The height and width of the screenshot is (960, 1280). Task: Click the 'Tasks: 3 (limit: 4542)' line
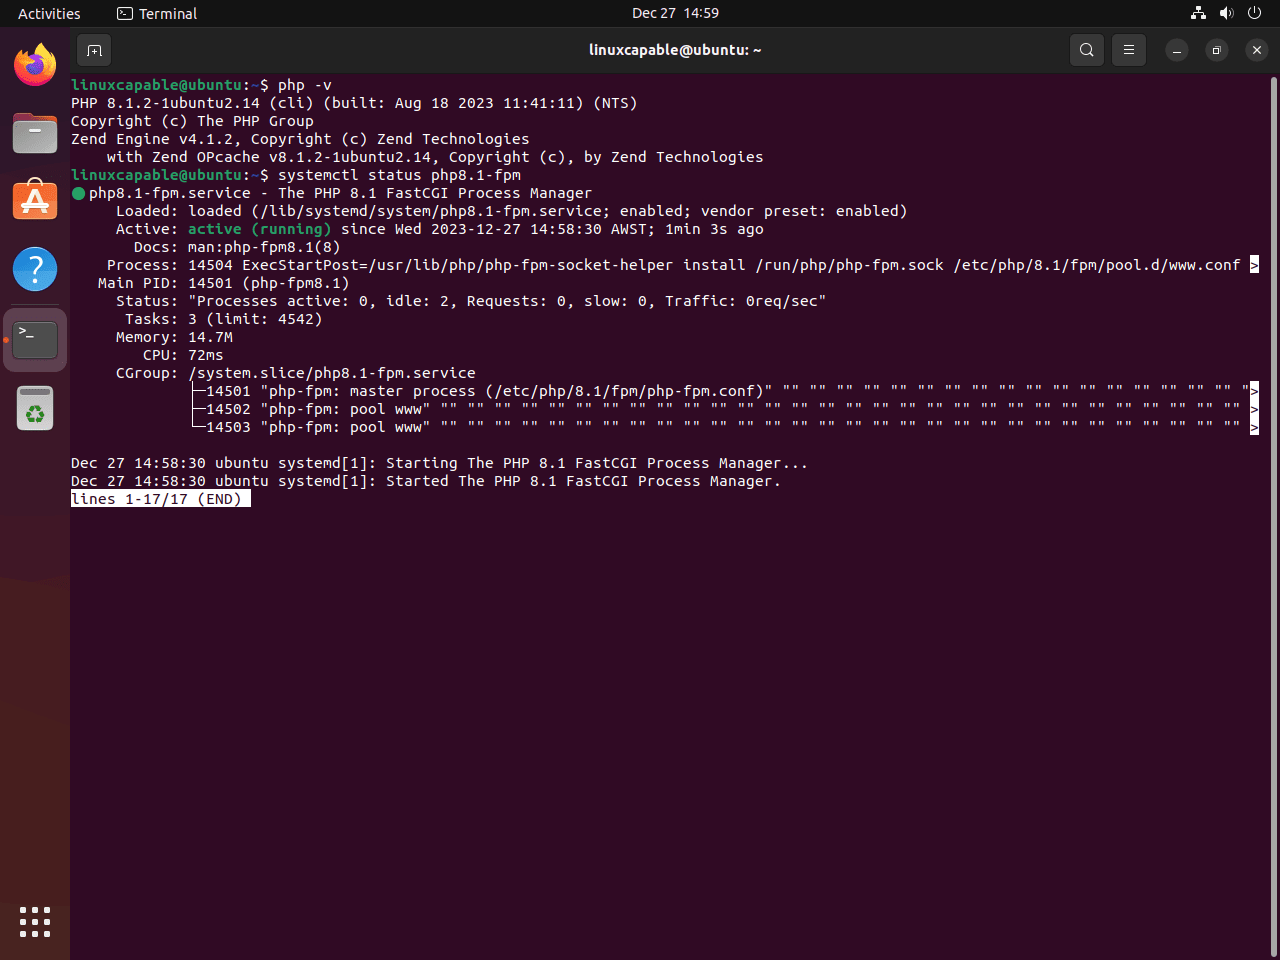224,319
